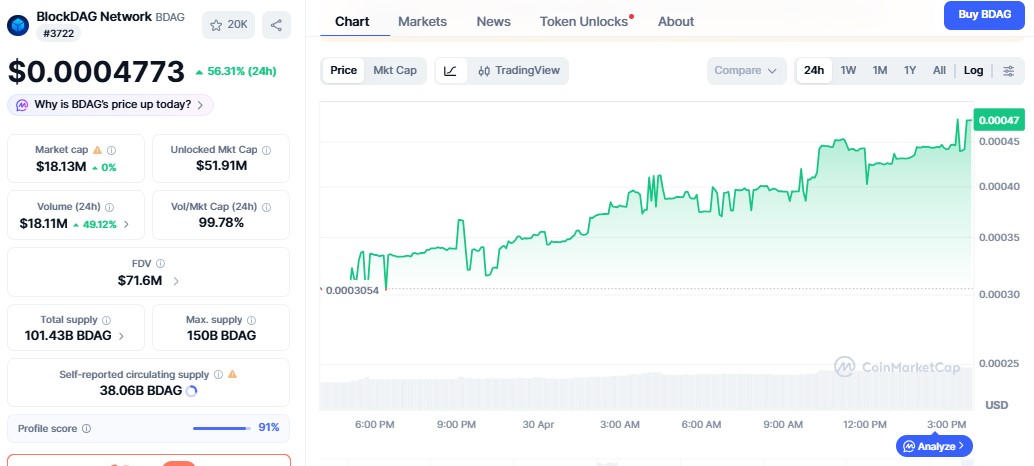Select the line chart icon

450,71
